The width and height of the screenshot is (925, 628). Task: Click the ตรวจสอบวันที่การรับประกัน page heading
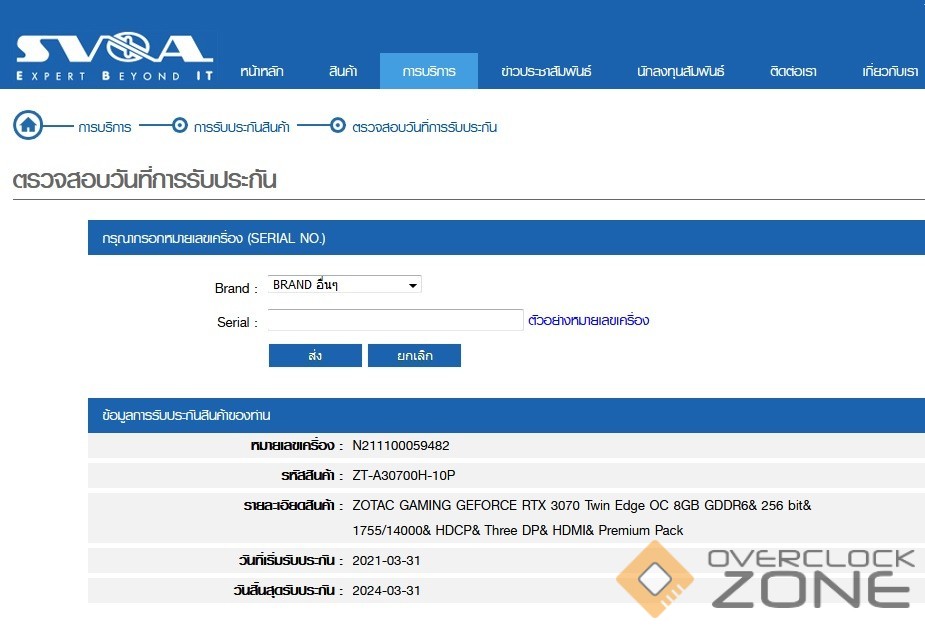click(x=145, y=179)
